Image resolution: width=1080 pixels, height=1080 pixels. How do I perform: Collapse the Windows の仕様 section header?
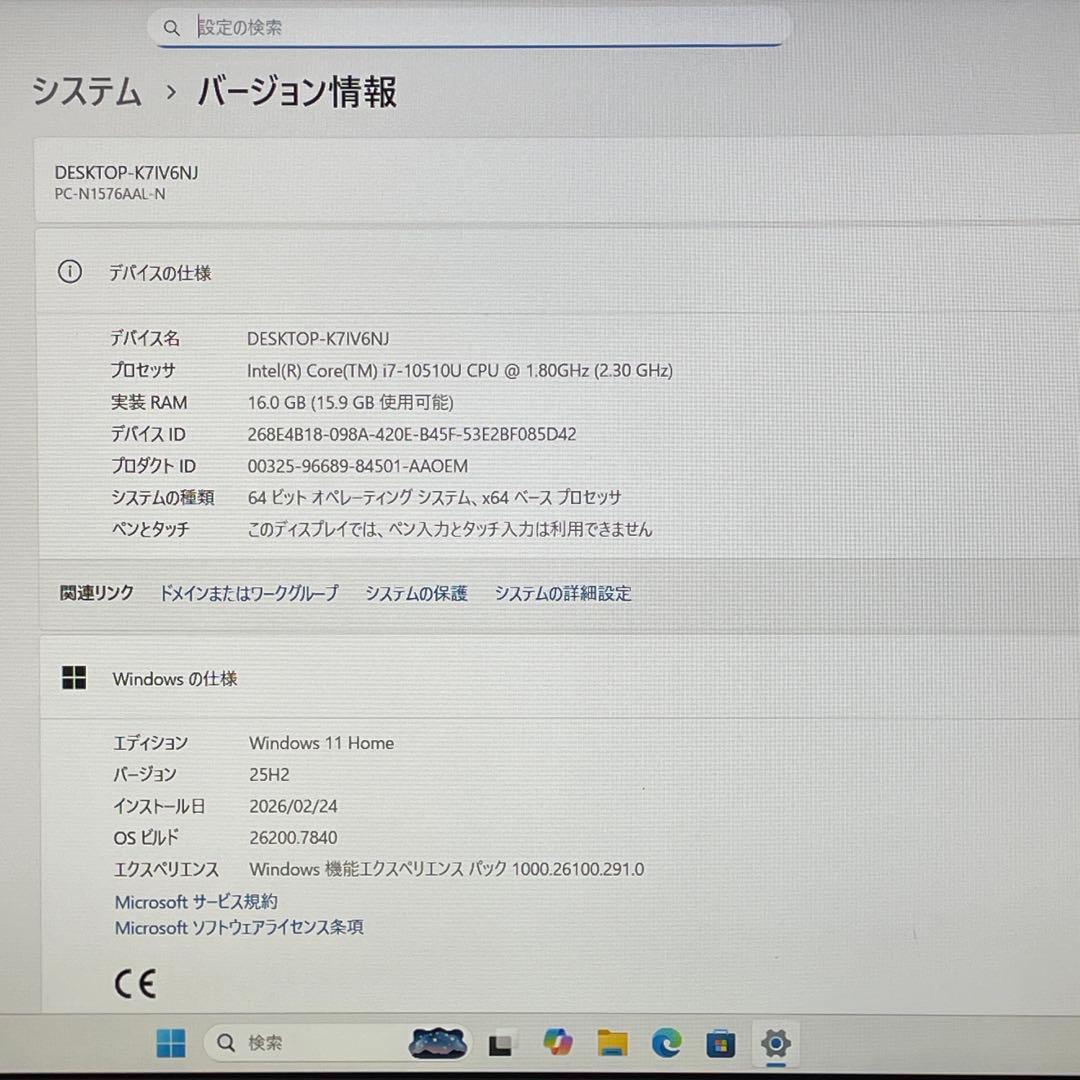[x=560, y=678]
